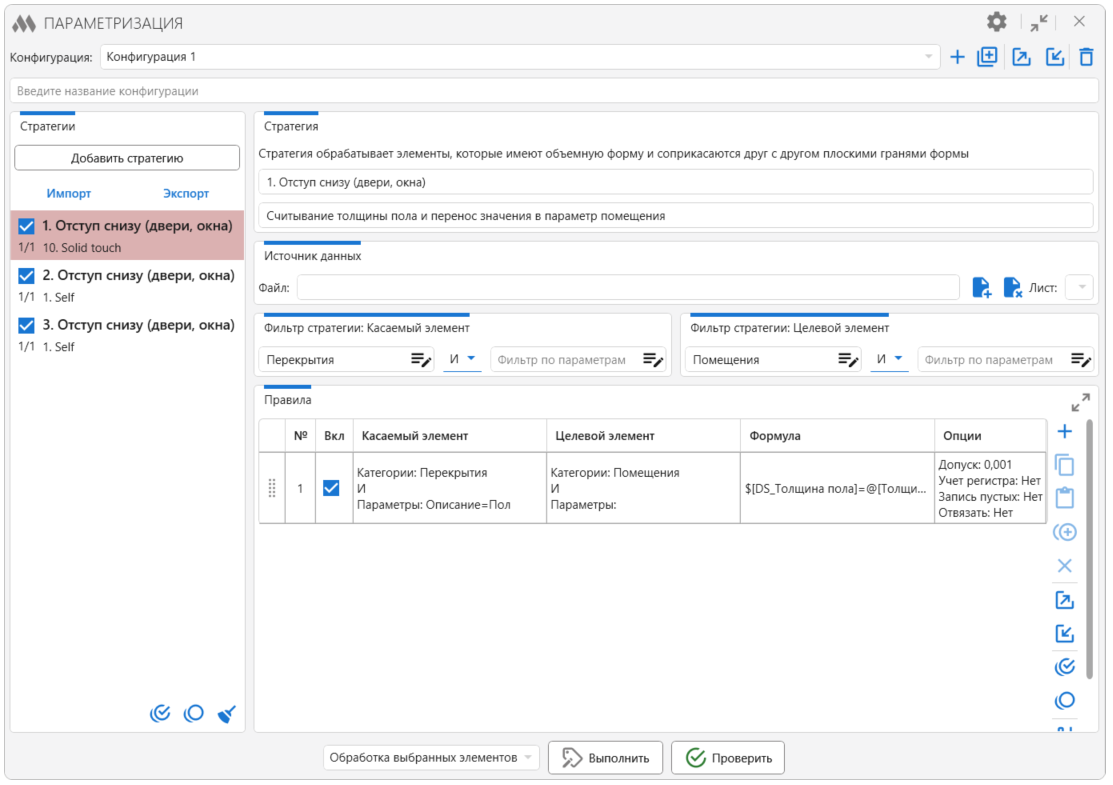Click the Категории: Помещения rule cell
The image size is (1113, 785).
[643, 488]
